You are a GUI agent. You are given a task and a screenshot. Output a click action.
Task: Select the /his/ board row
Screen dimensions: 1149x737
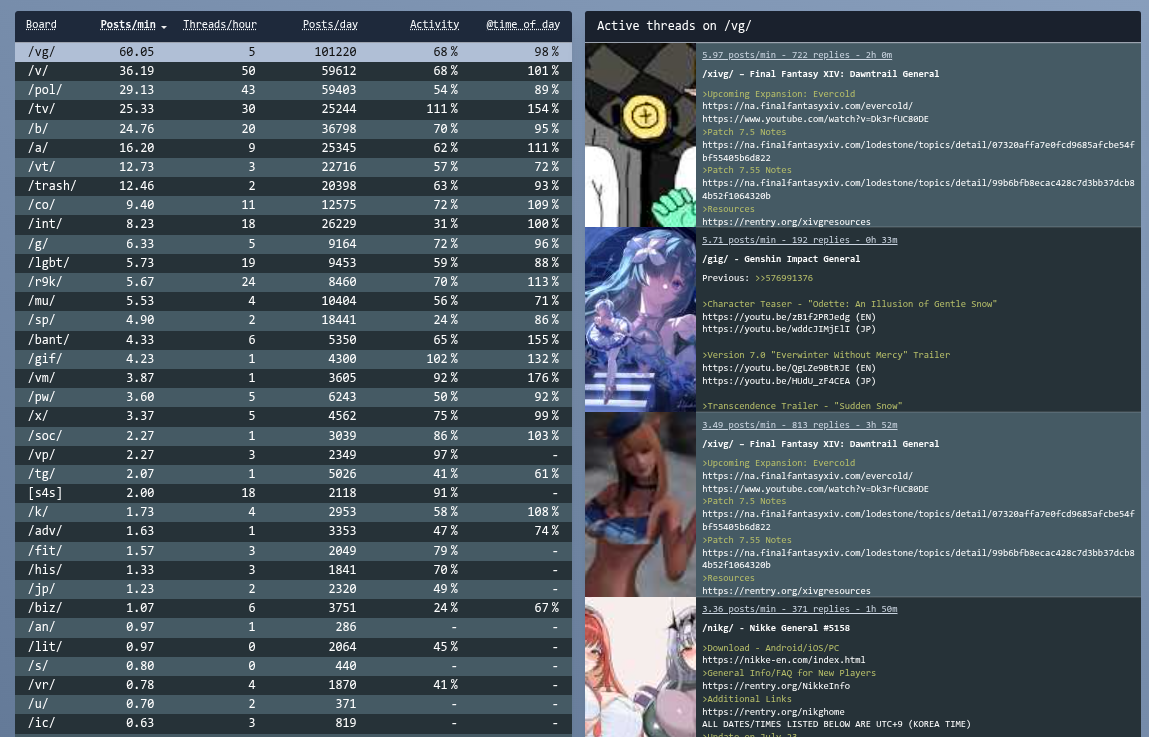coord(293,569)
